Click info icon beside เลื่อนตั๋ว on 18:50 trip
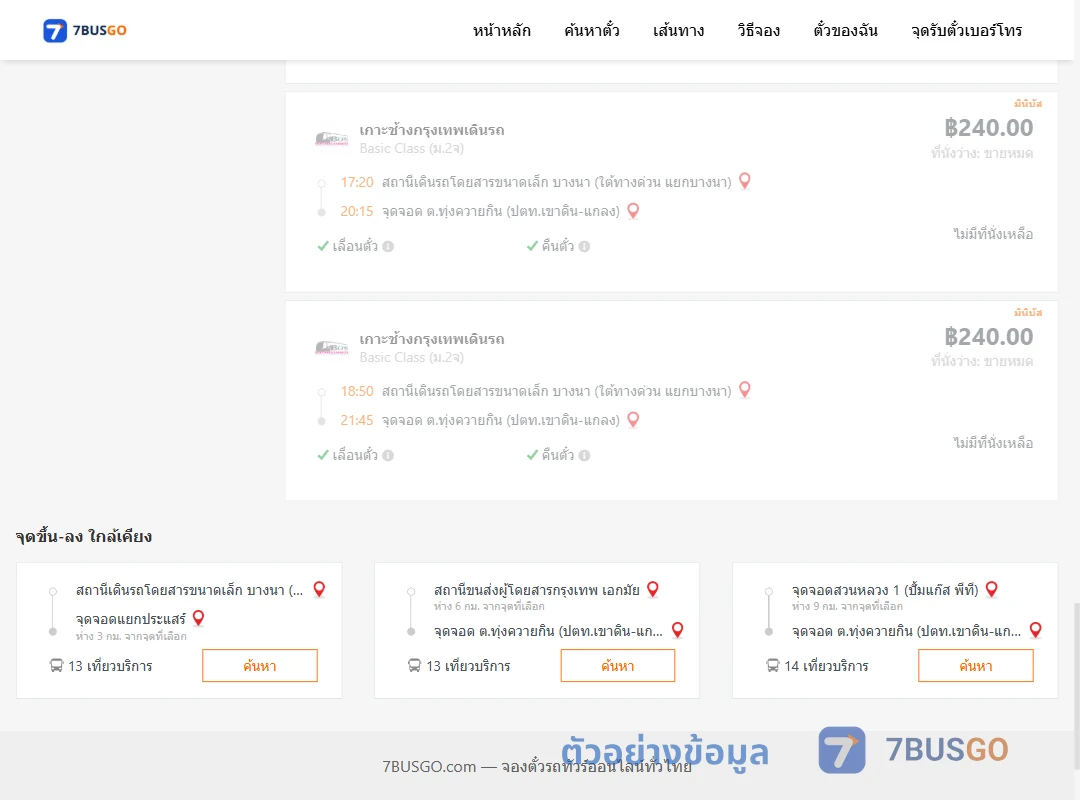The height and width of the screenshot is (800, 1080). 388,455
